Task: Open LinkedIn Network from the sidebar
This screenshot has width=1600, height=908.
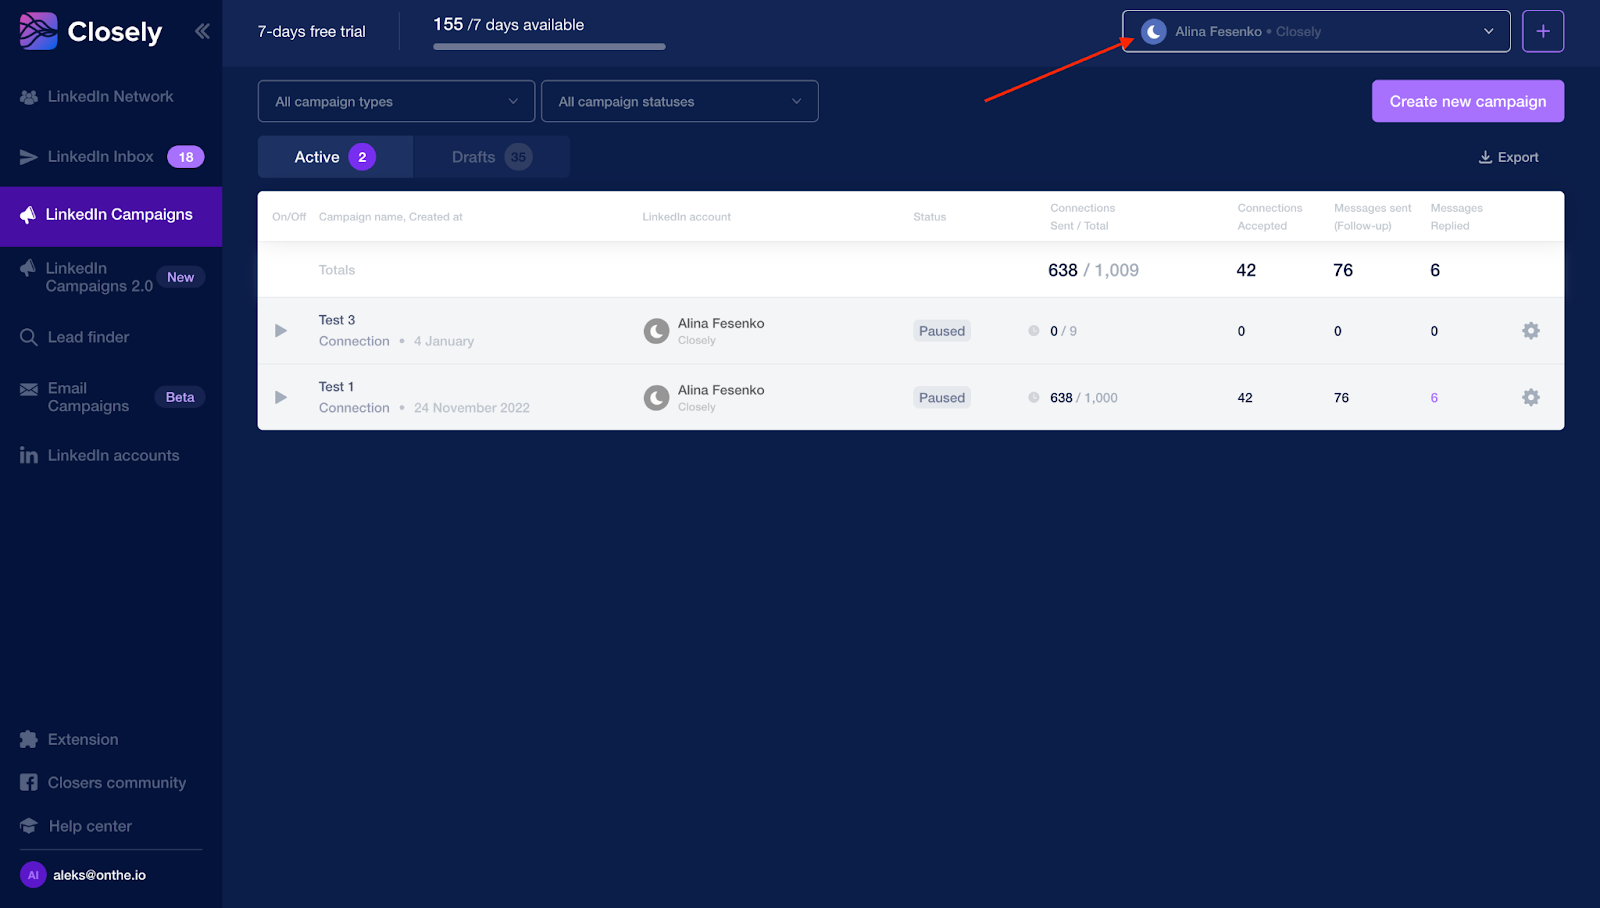Action: point(110,97)
